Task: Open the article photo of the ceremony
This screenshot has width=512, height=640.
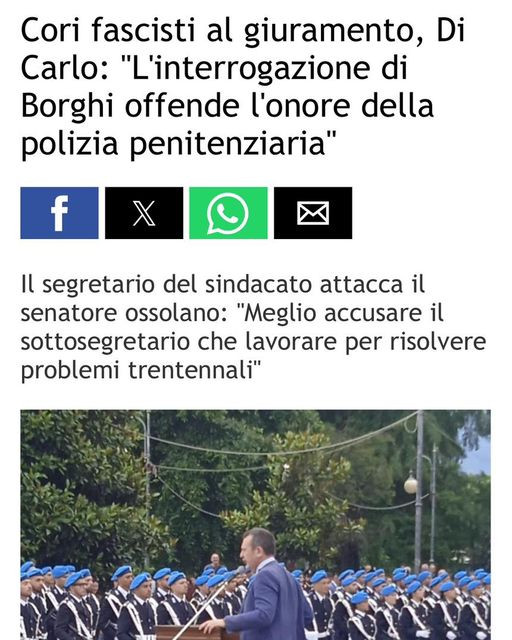Action: [256, 525]
